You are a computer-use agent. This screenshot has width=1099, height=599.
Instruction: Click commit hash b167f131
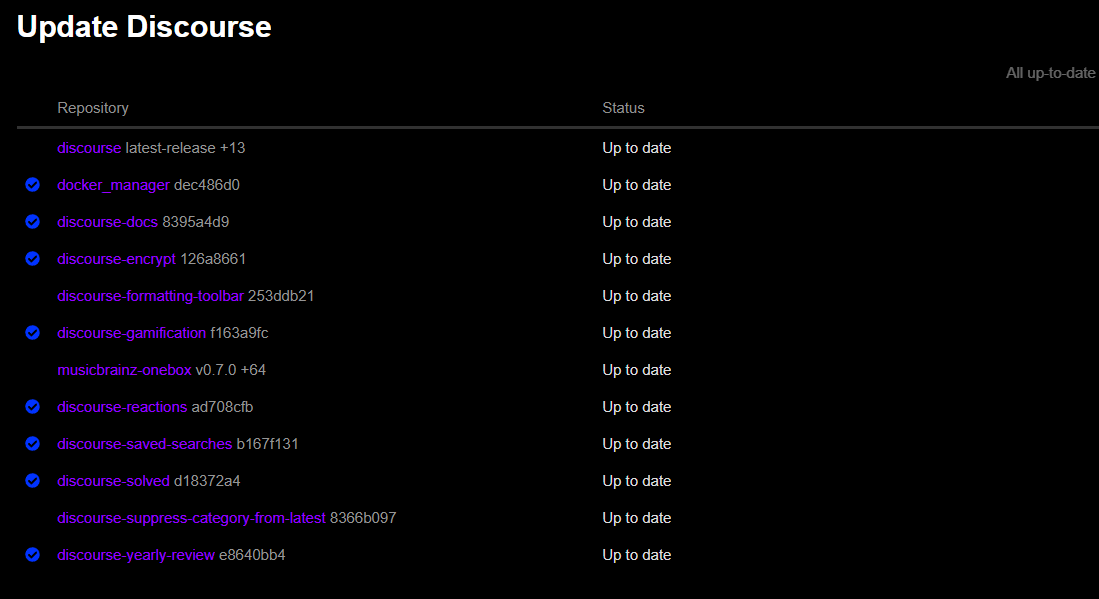[267, 444]
